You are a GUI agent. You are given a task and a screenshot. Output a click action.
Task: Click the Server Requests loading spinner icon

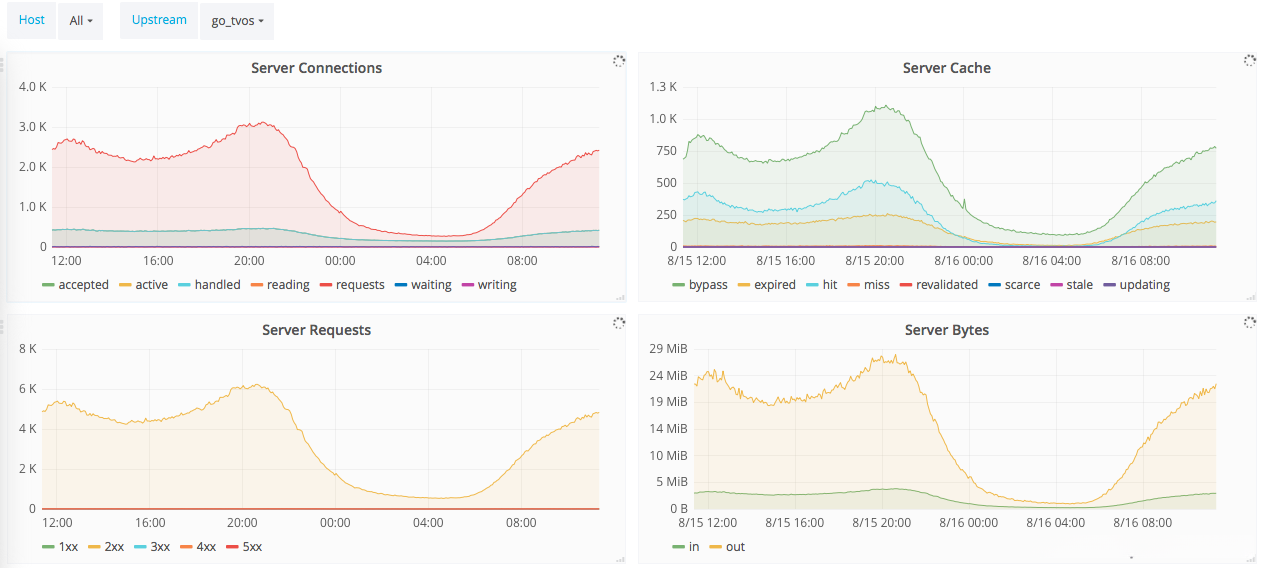[619, 323]
